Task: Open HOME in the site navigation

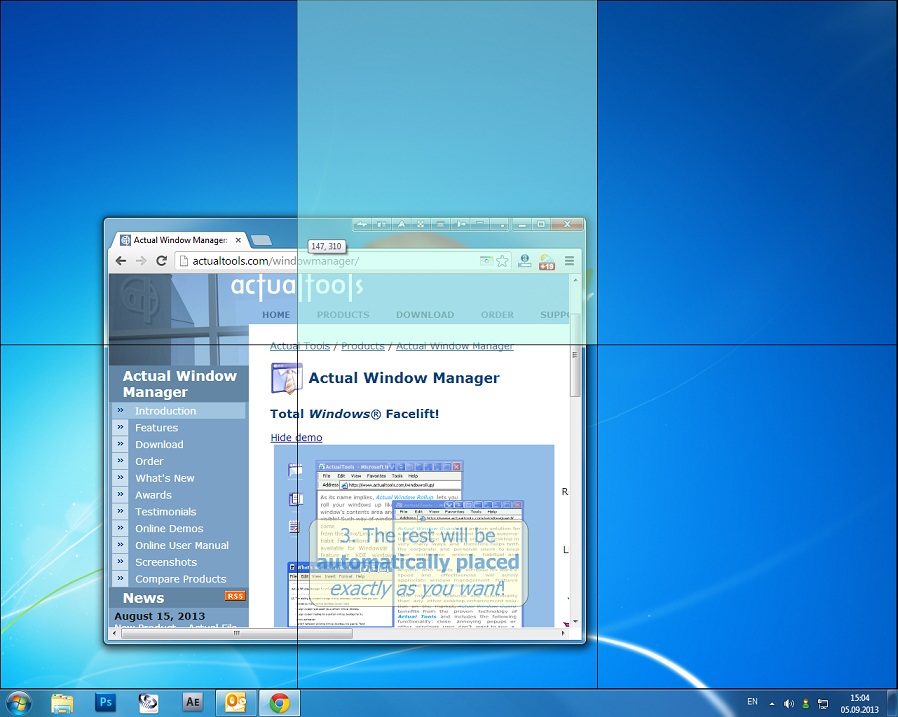Action: pyautogui.click(x=276, y=315)
